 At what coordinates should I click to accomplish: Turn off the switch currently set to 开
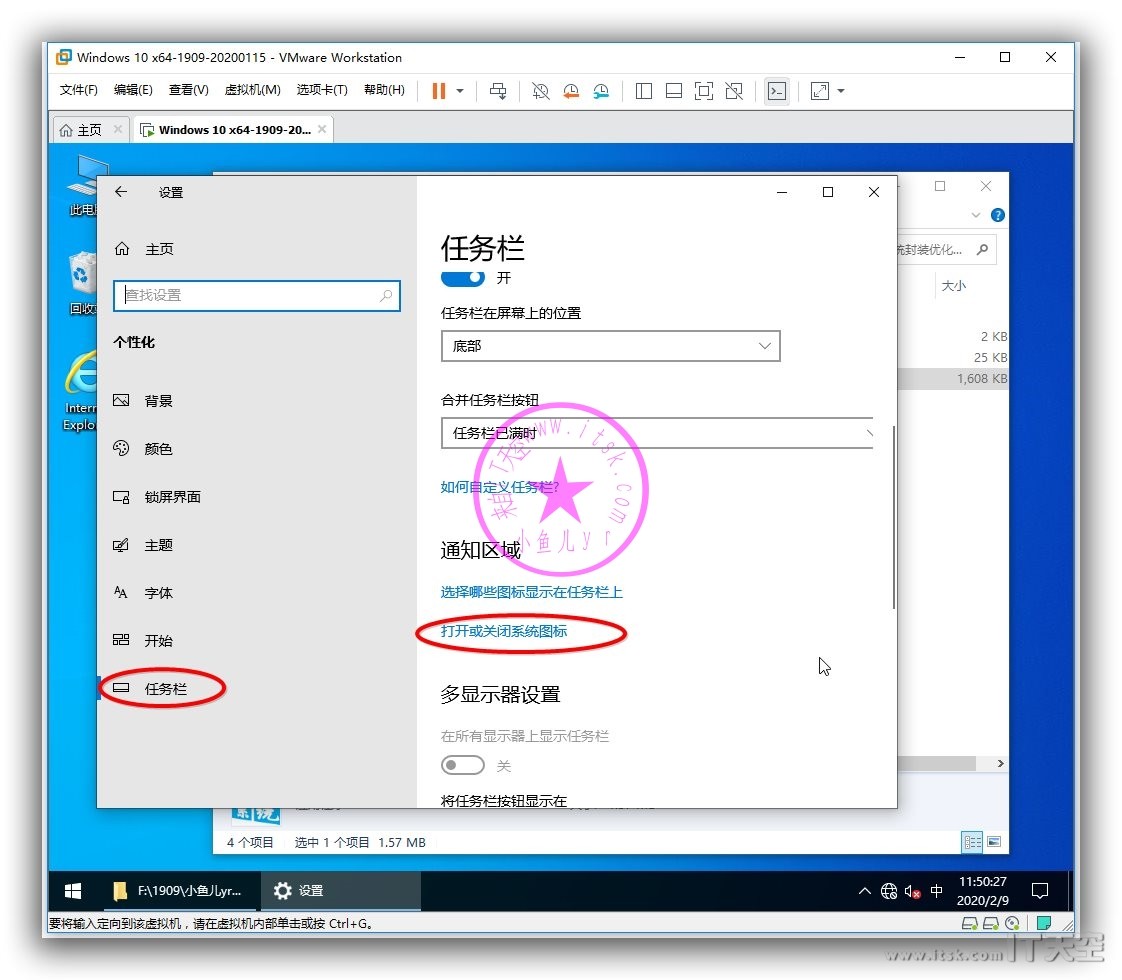tap(462, 278)
